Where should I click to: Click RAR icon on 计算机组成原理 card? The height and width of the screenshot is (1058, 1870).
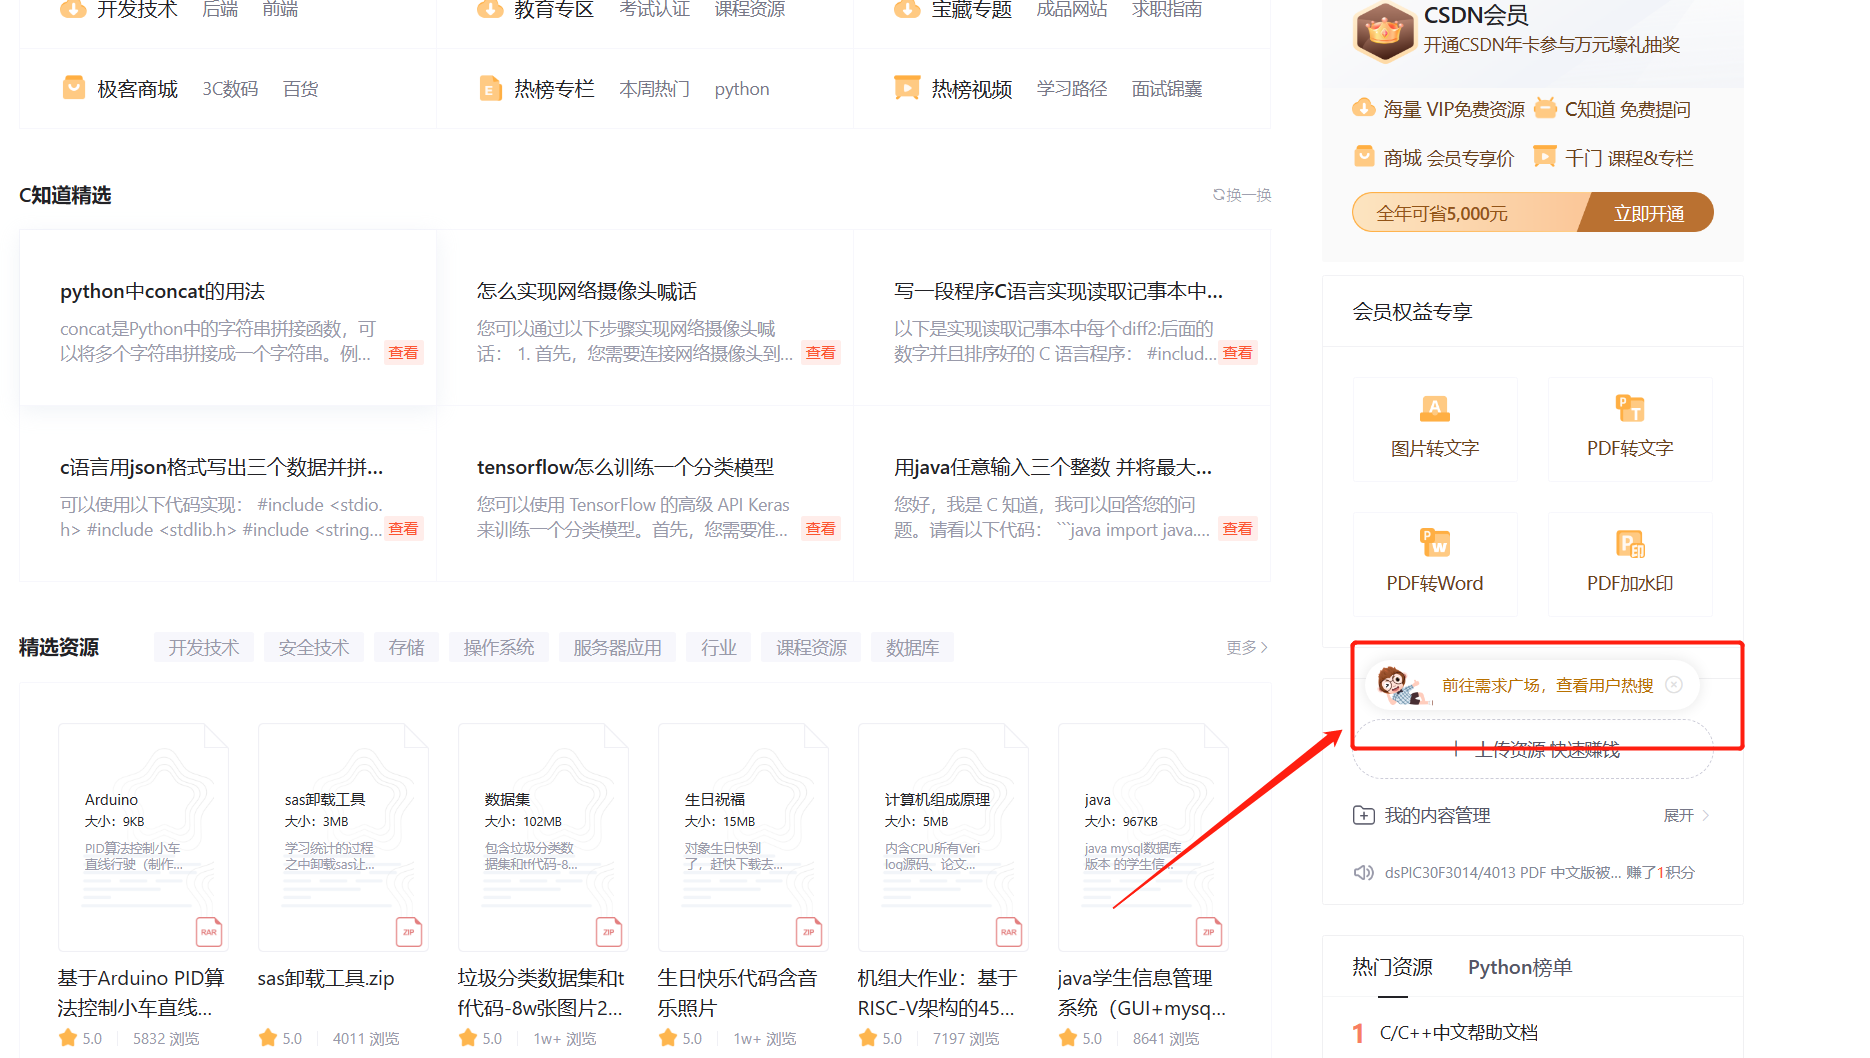click(1009, 931)
